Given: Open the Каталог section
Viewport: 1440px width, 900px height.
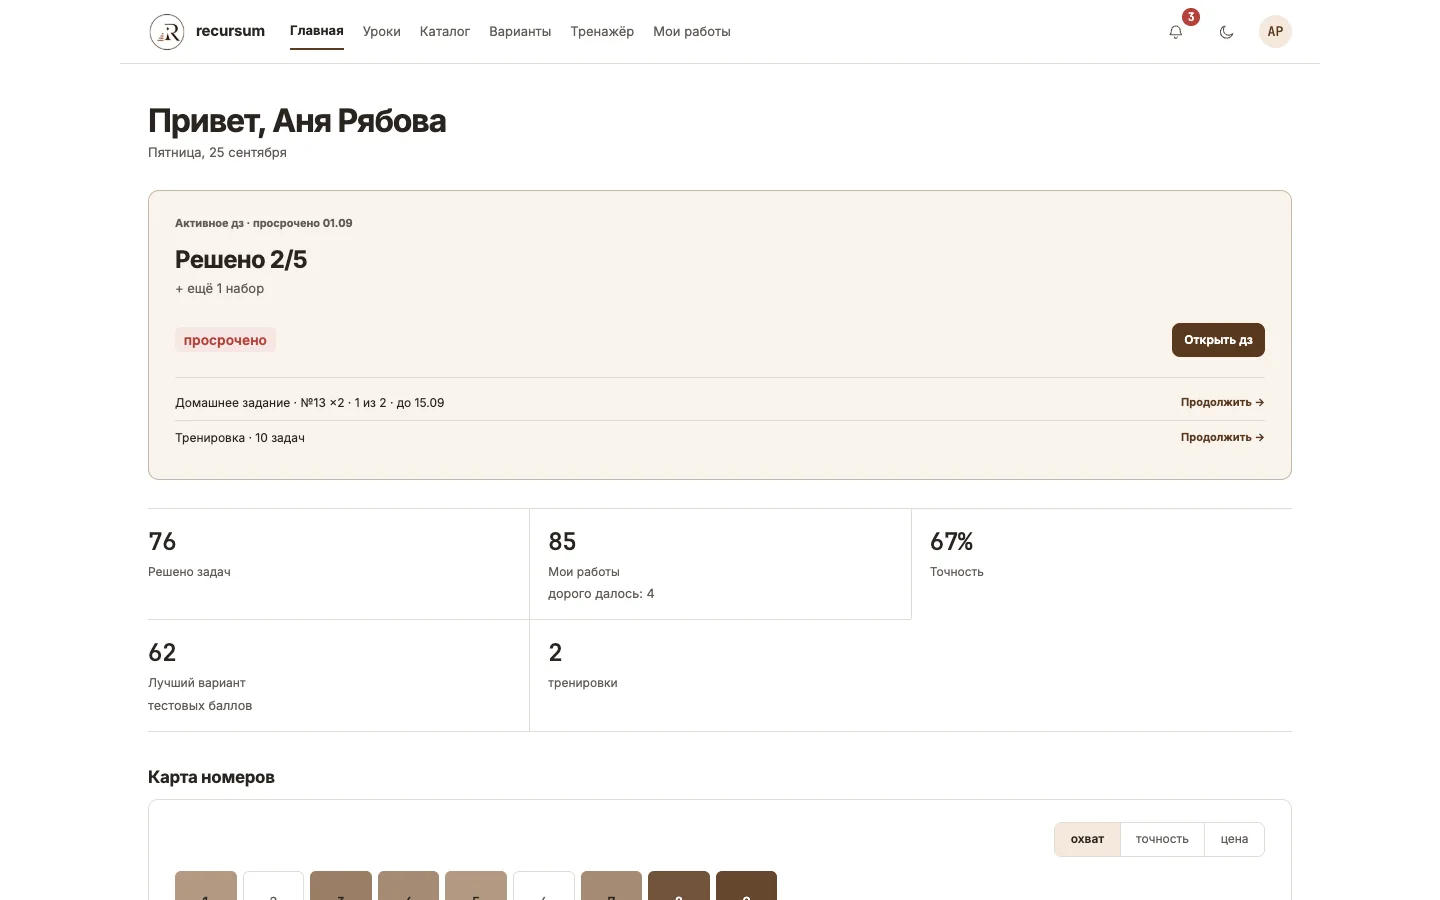Looking at the screenshot, I should pos(445,32).
